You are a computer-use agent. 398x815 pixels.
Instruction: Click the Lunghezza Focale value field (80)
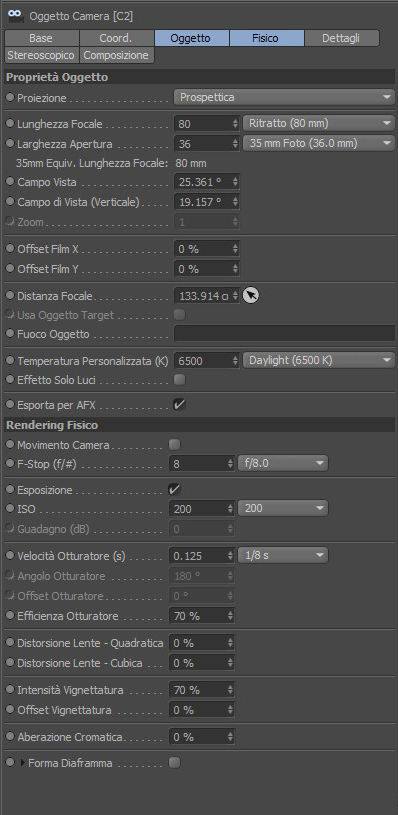203,124
